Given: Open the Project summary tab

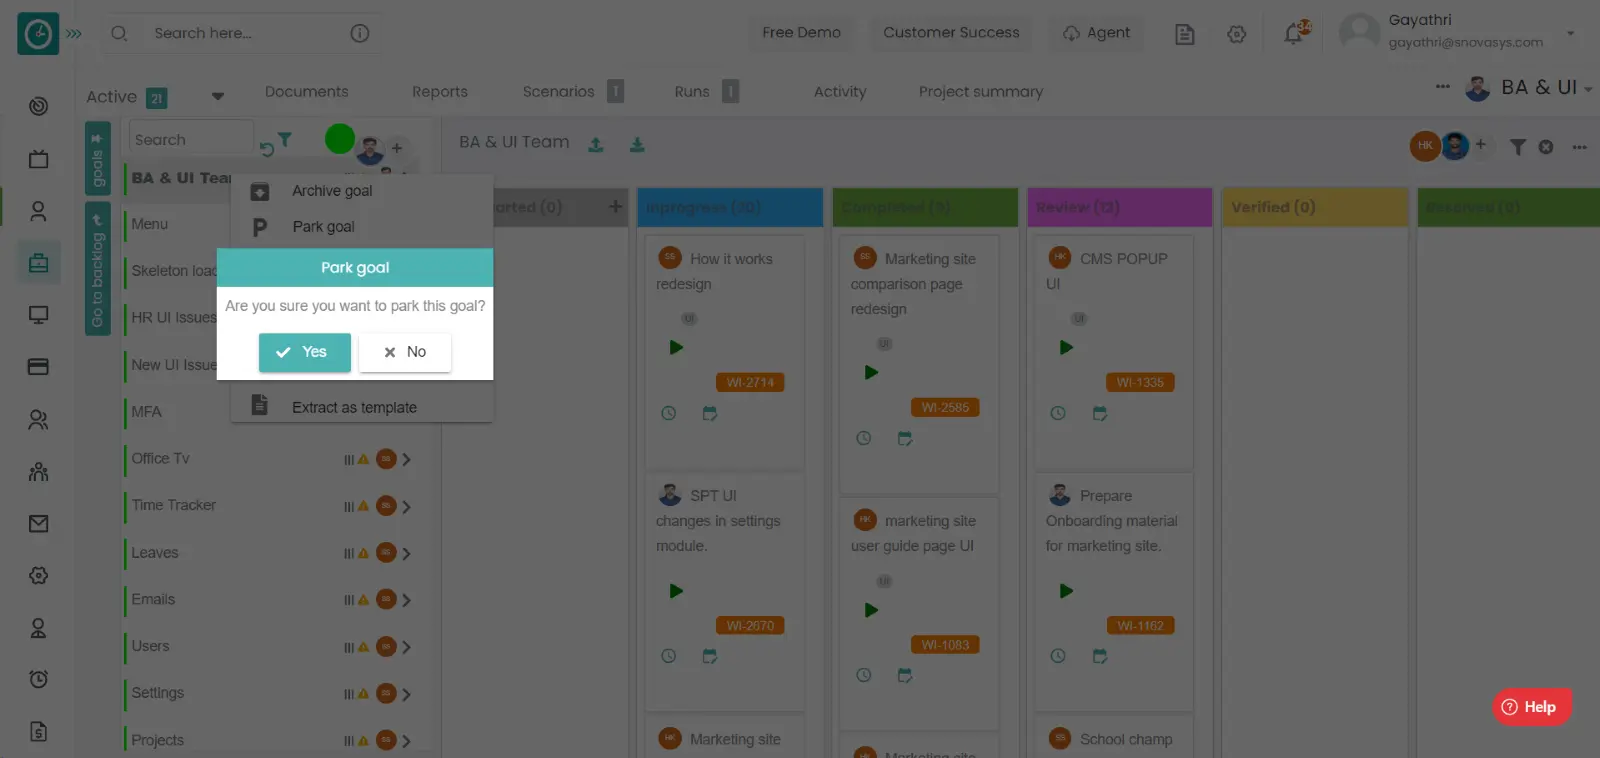Looking at the screenshot, I should pyautogui.click(x=981, y=91).
